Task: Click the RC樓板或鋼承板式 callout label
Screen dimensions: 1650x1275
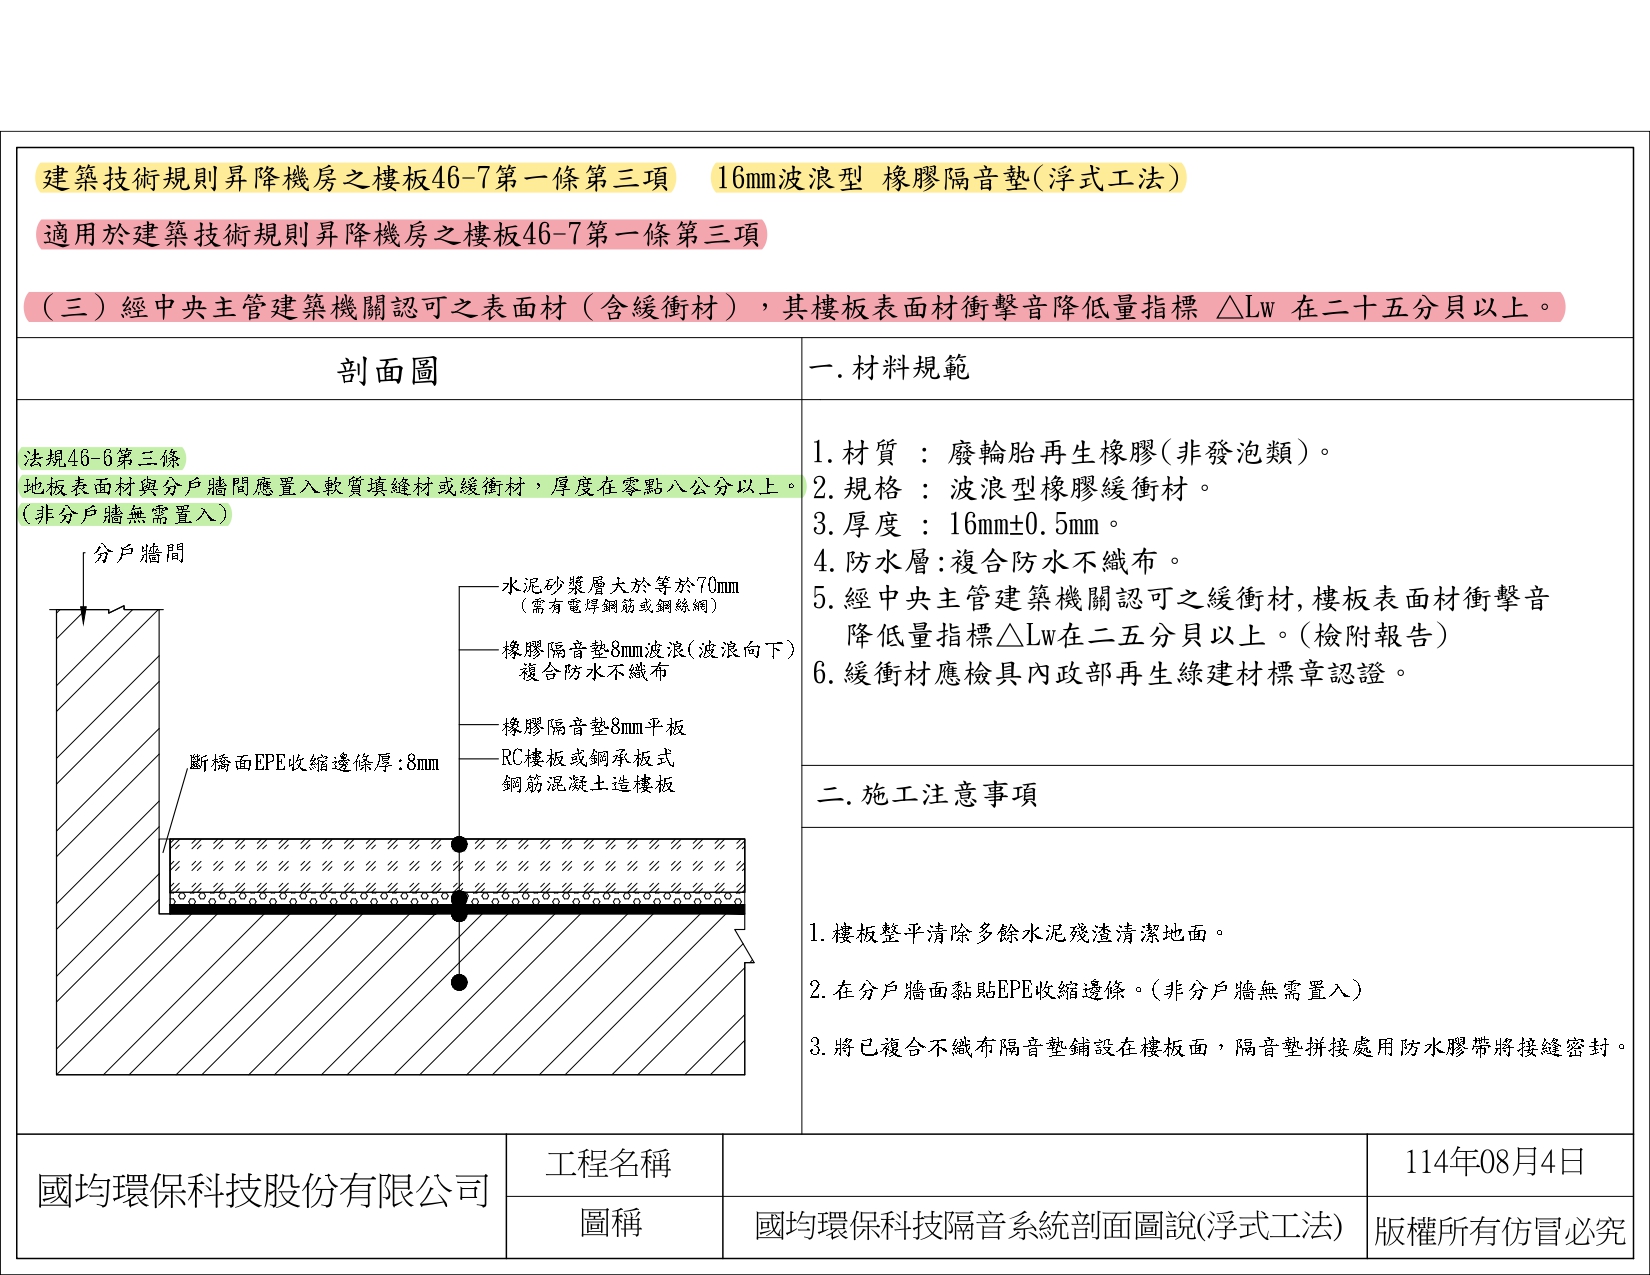Action: [x=588, y=758]
